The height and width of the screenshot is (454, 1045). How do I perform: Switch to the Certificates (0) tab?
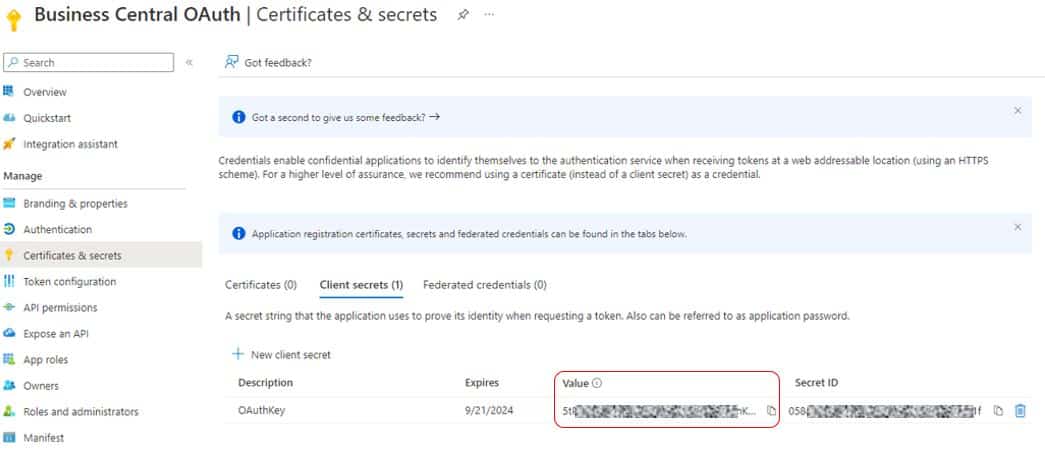coord(260,285)
